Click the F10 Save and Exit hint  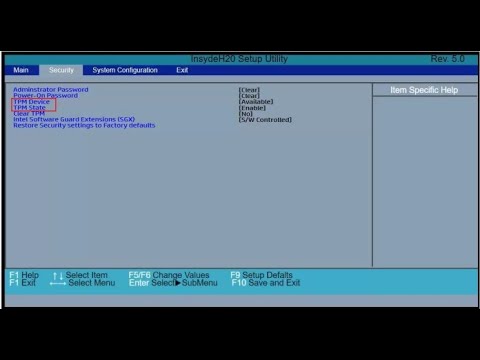coord(266,283)
